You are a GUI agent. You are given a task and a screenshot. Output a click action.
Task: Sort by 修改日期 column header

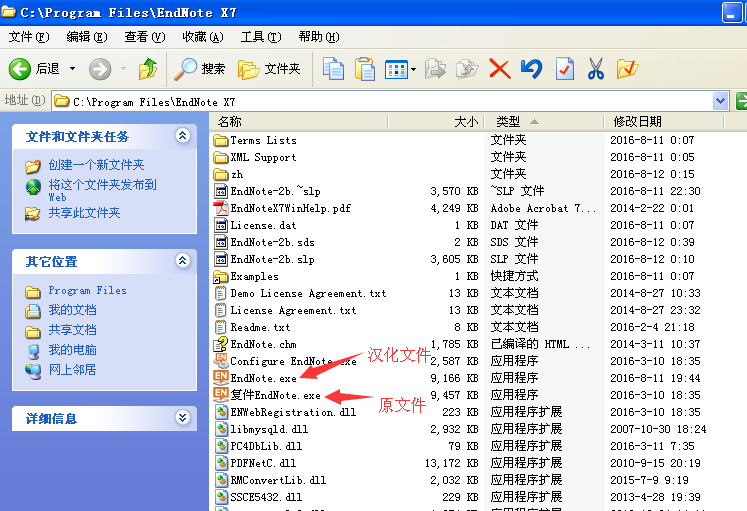[664, 122]
